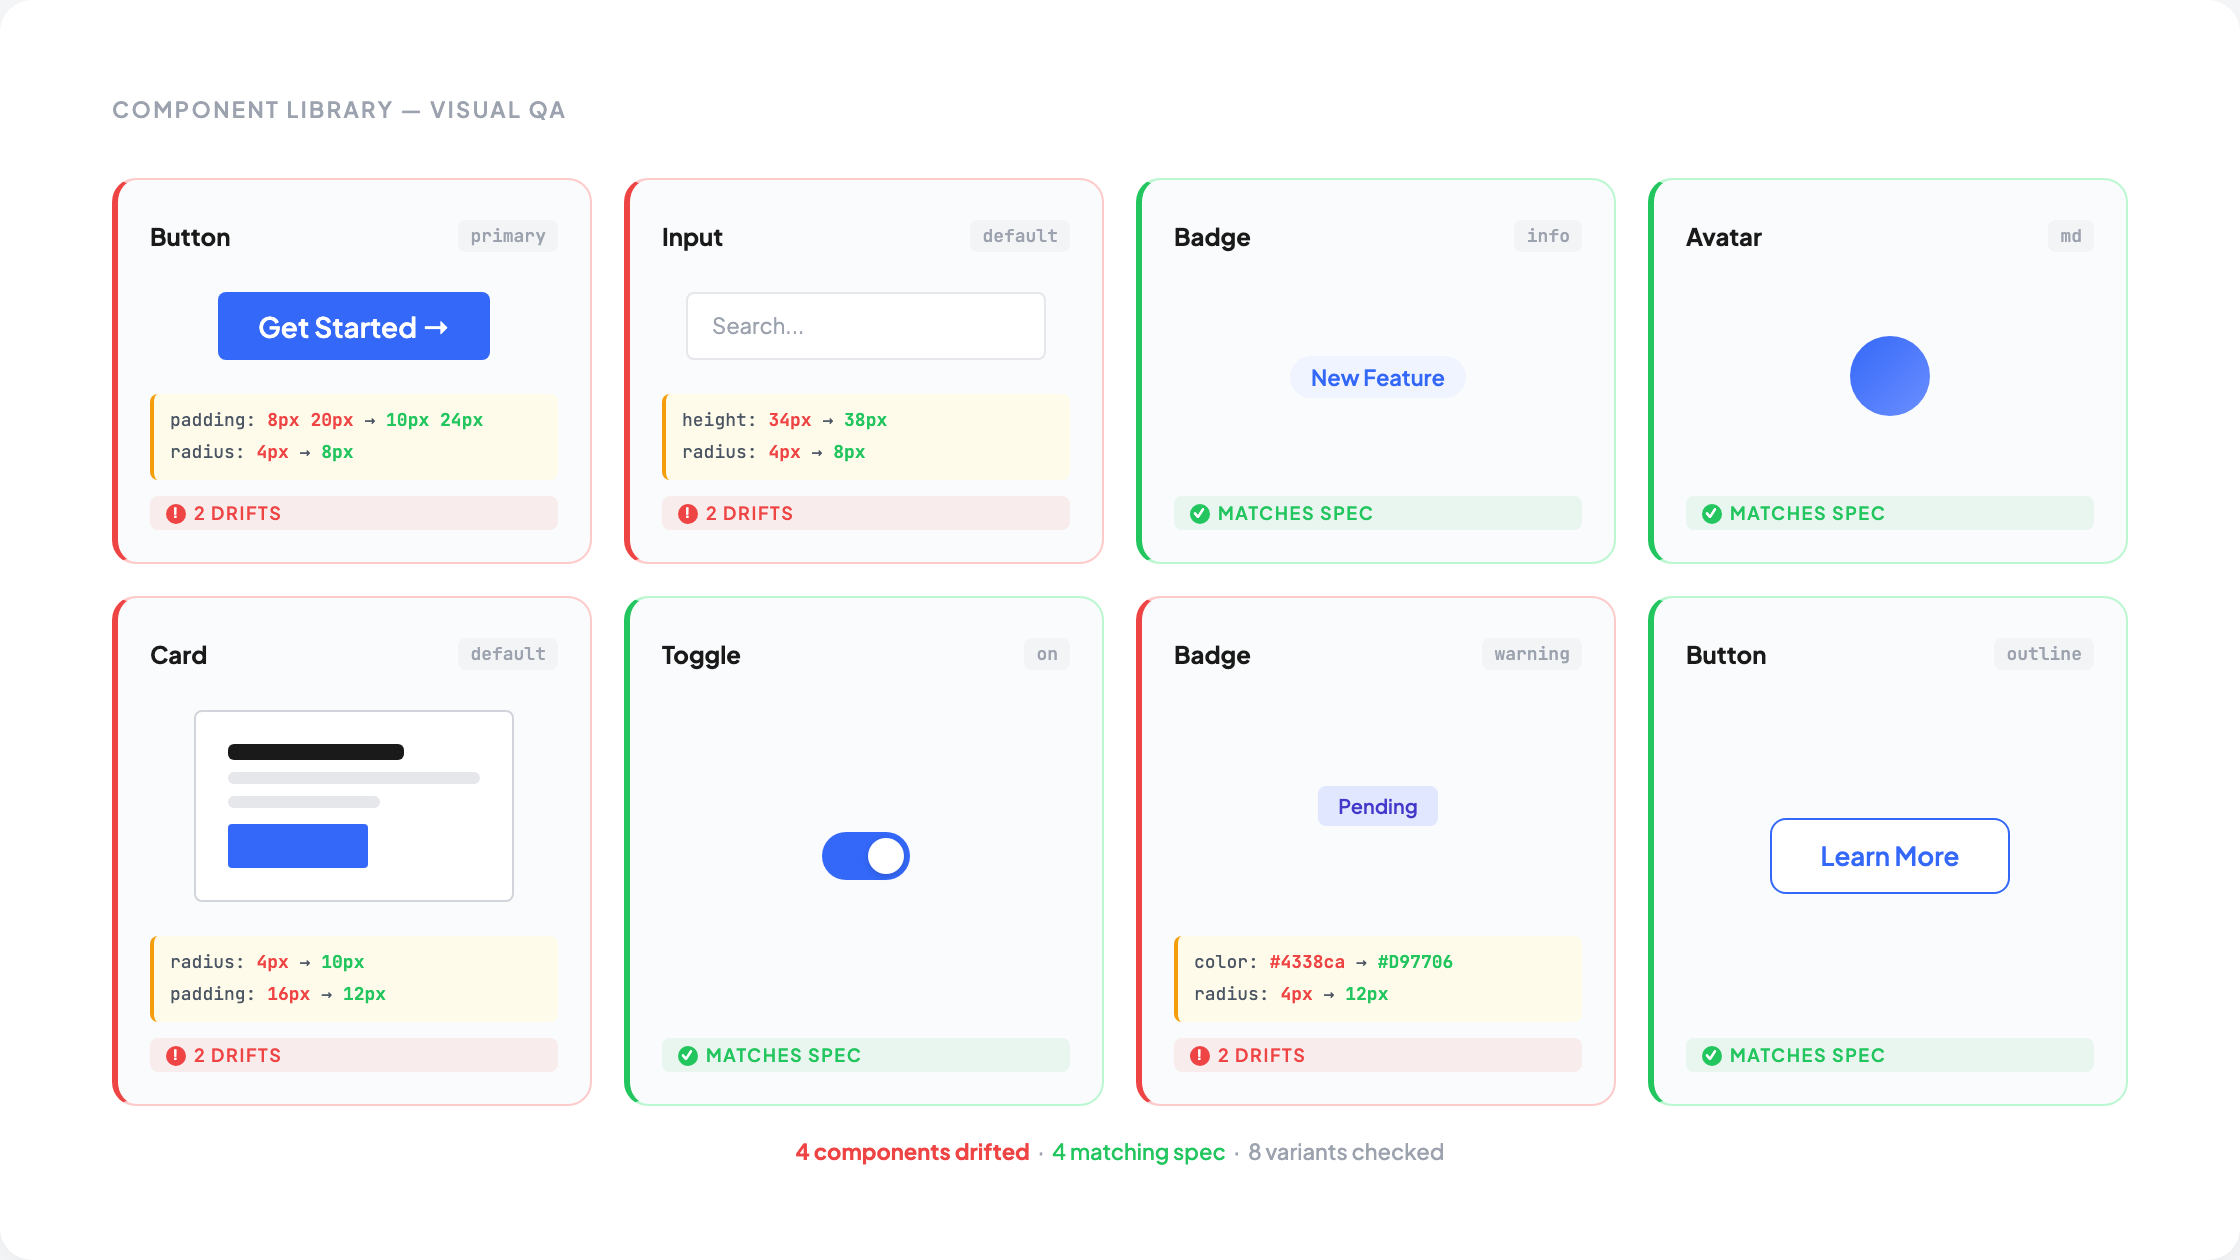Click the alert icon in Card default drifts bar

[x=176, y=1055]
